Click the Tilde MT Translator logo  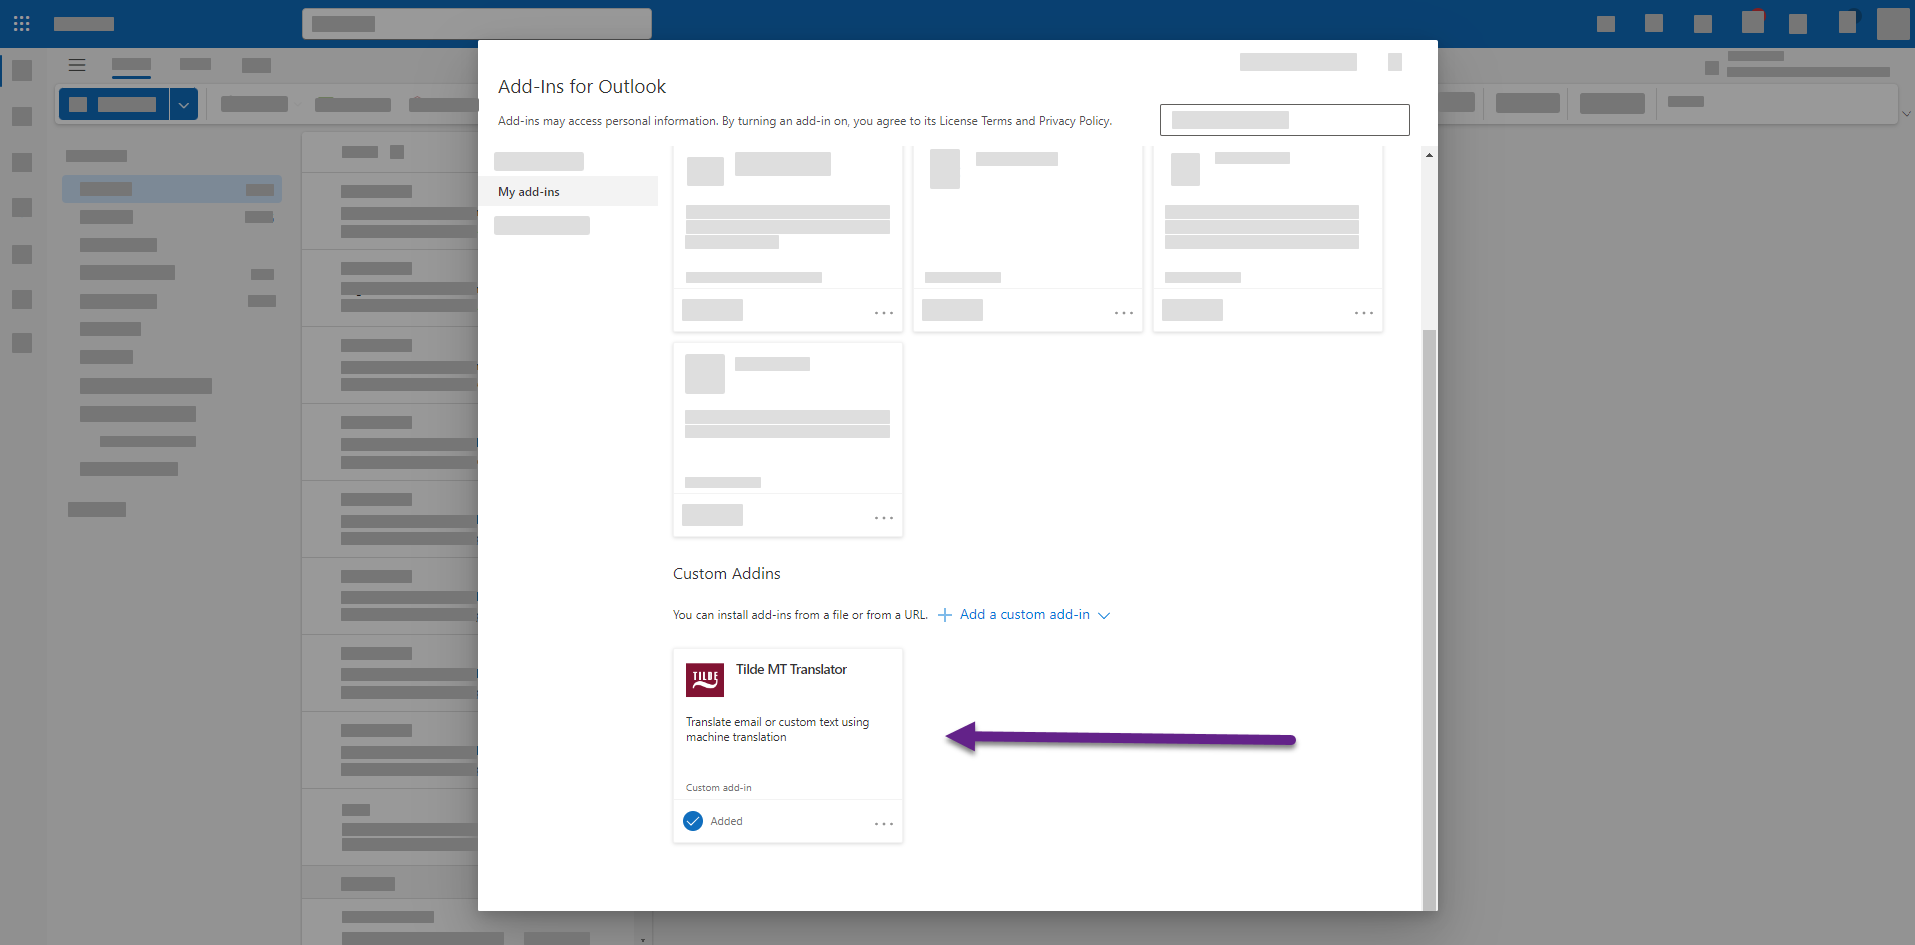705,680
